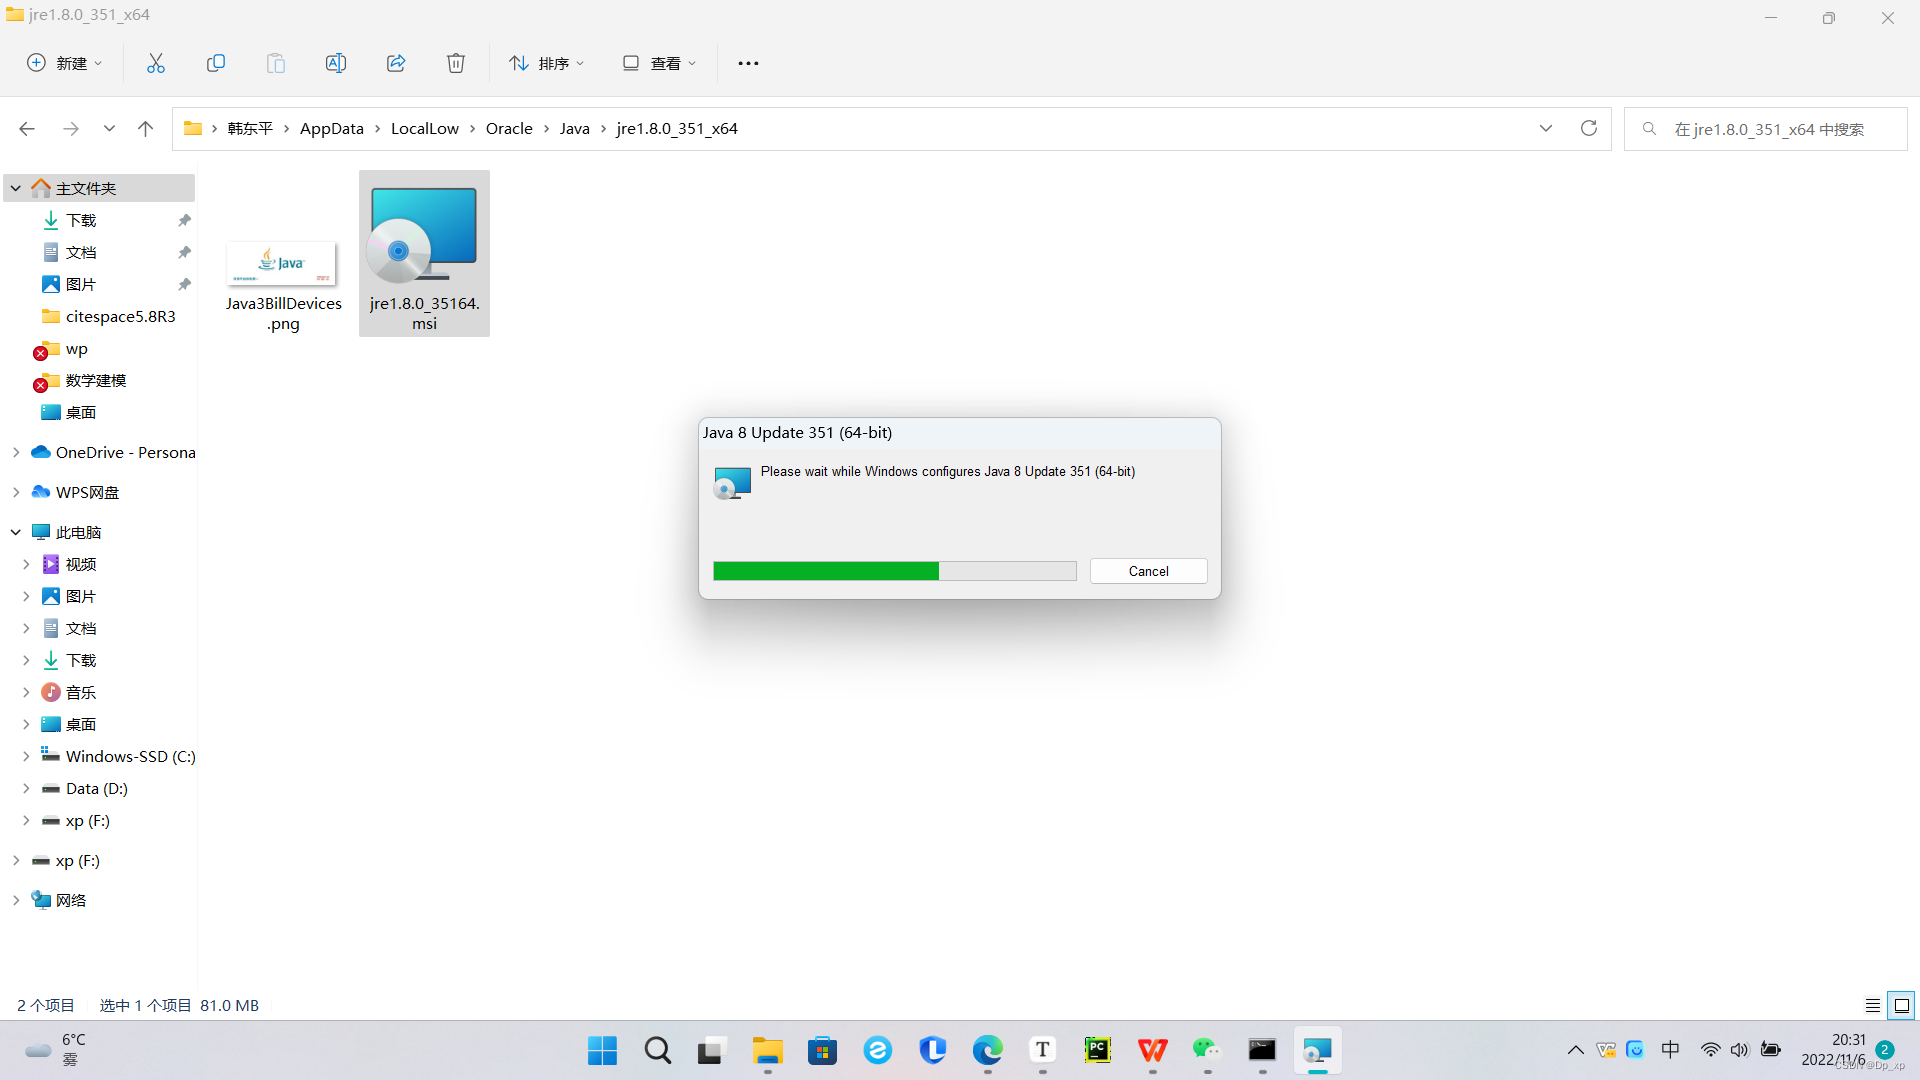
Task: Collapse the 此电脑 tree node
Action: point(16,533)
